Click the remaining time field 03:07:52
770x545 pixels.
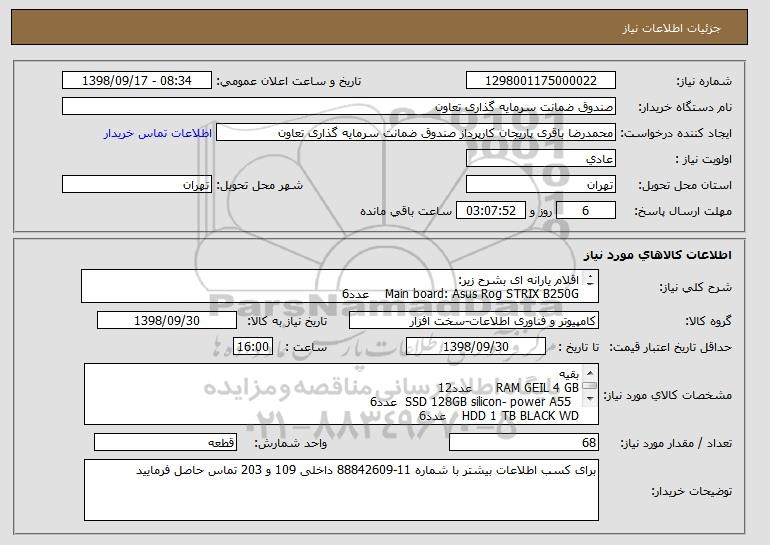click(491, 211)
